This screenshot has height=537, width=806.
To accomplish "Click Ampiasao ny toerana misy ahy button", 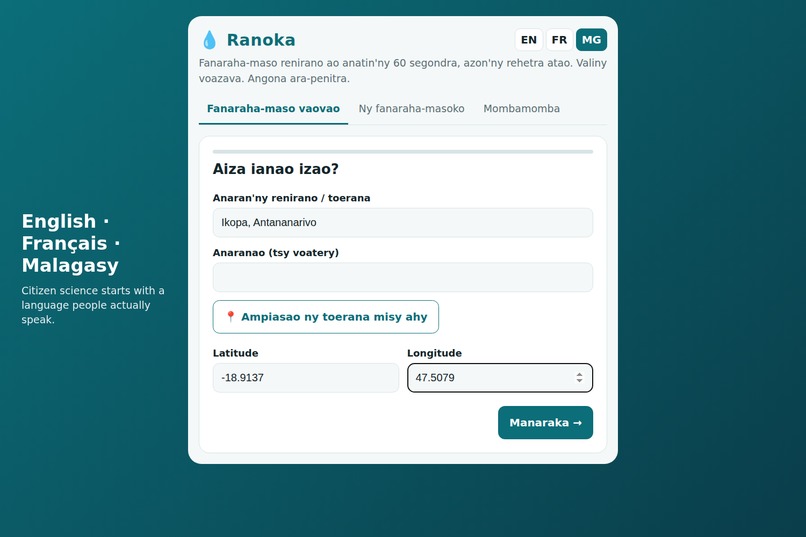I will pos(325,317).
